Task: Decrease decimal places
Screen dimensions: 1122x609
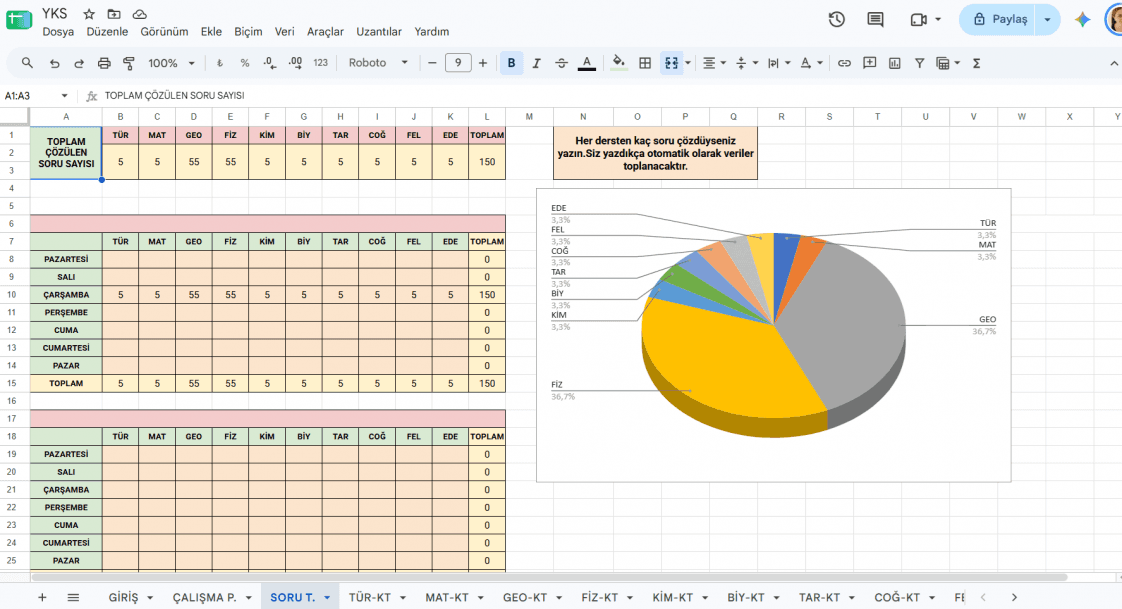Action: (270, 63)
